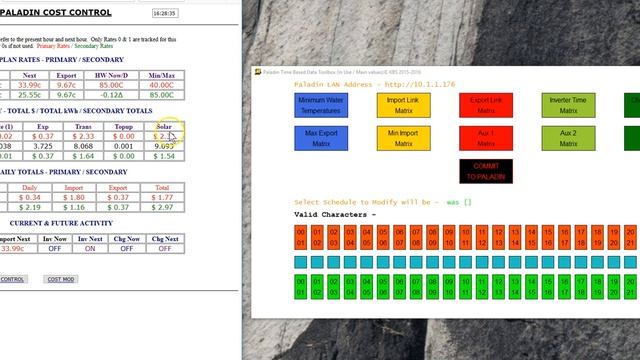Pick green hour box 09 10
The image size is (640, 360).
449,287
